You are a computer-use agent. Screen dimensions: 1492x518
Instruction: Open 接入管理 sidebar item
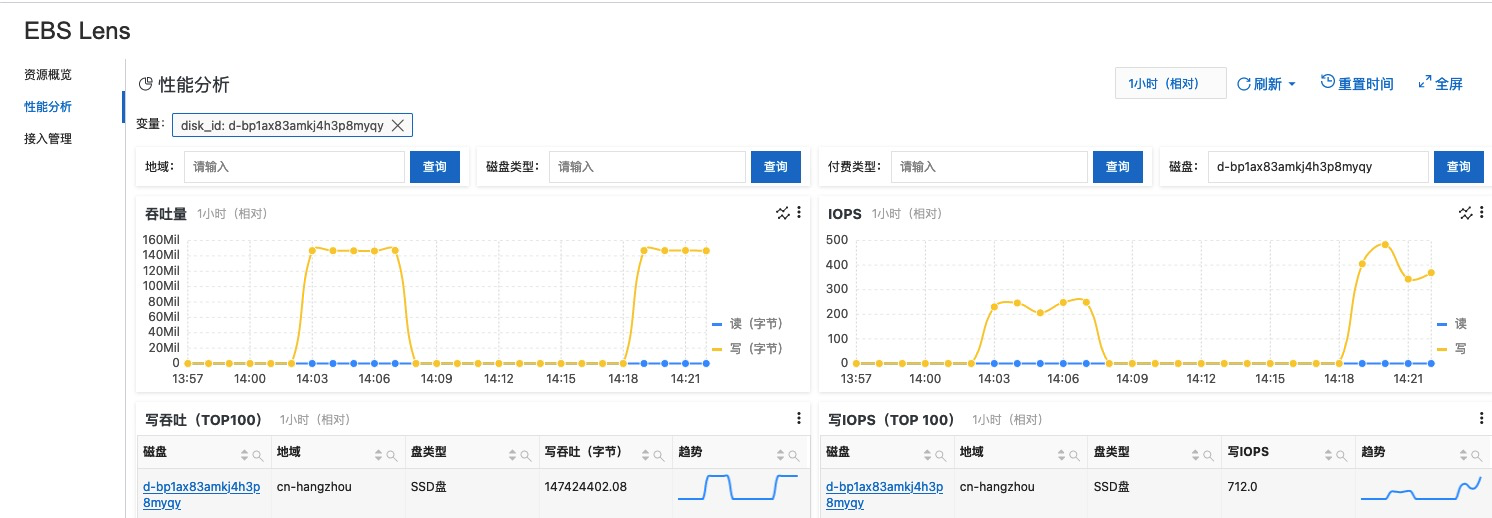(x=48, y=139)
